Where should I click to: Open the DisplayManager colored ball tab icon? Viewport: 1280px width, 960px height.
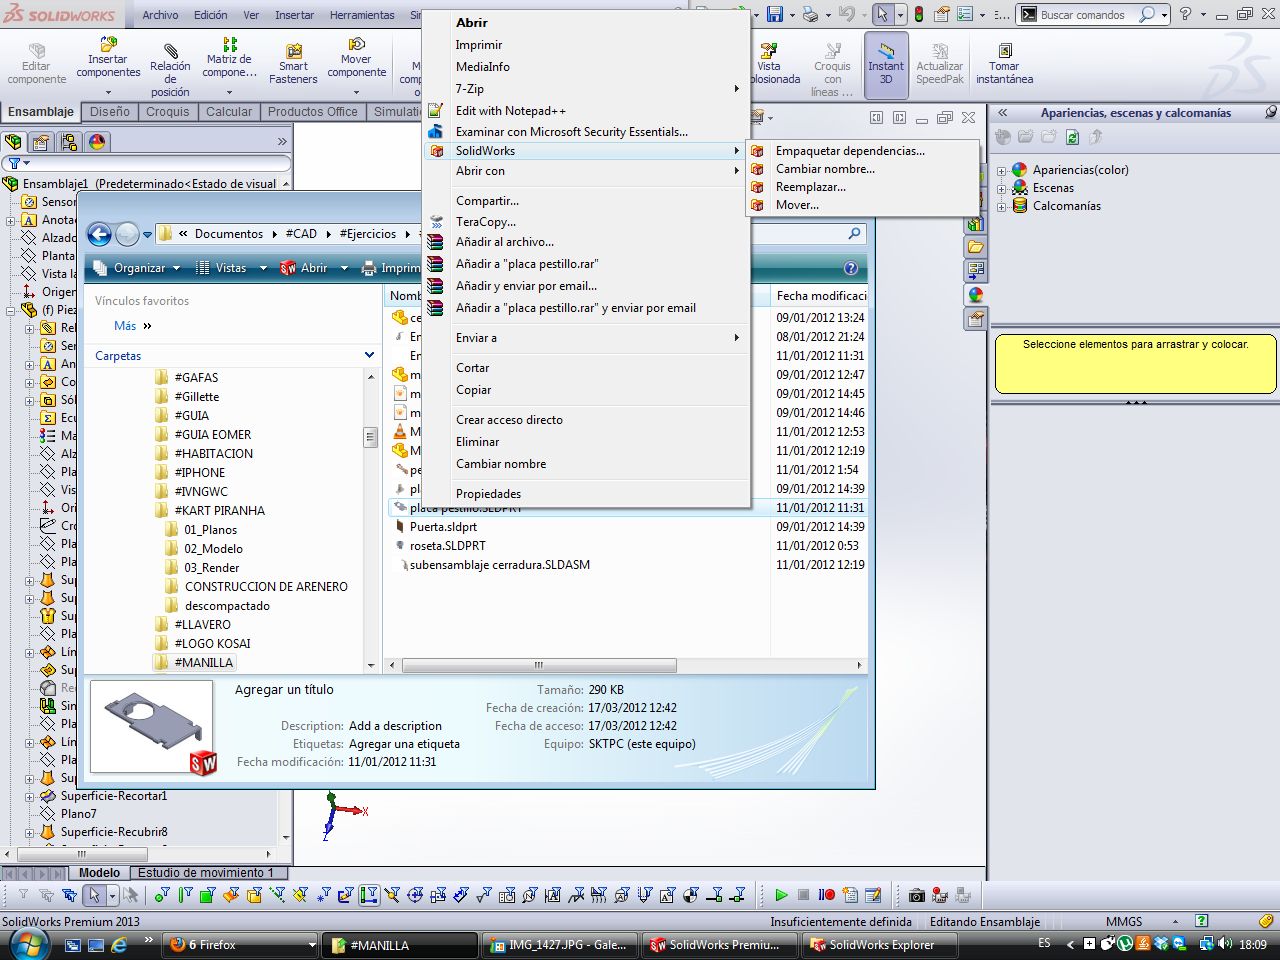click(97, 142)
